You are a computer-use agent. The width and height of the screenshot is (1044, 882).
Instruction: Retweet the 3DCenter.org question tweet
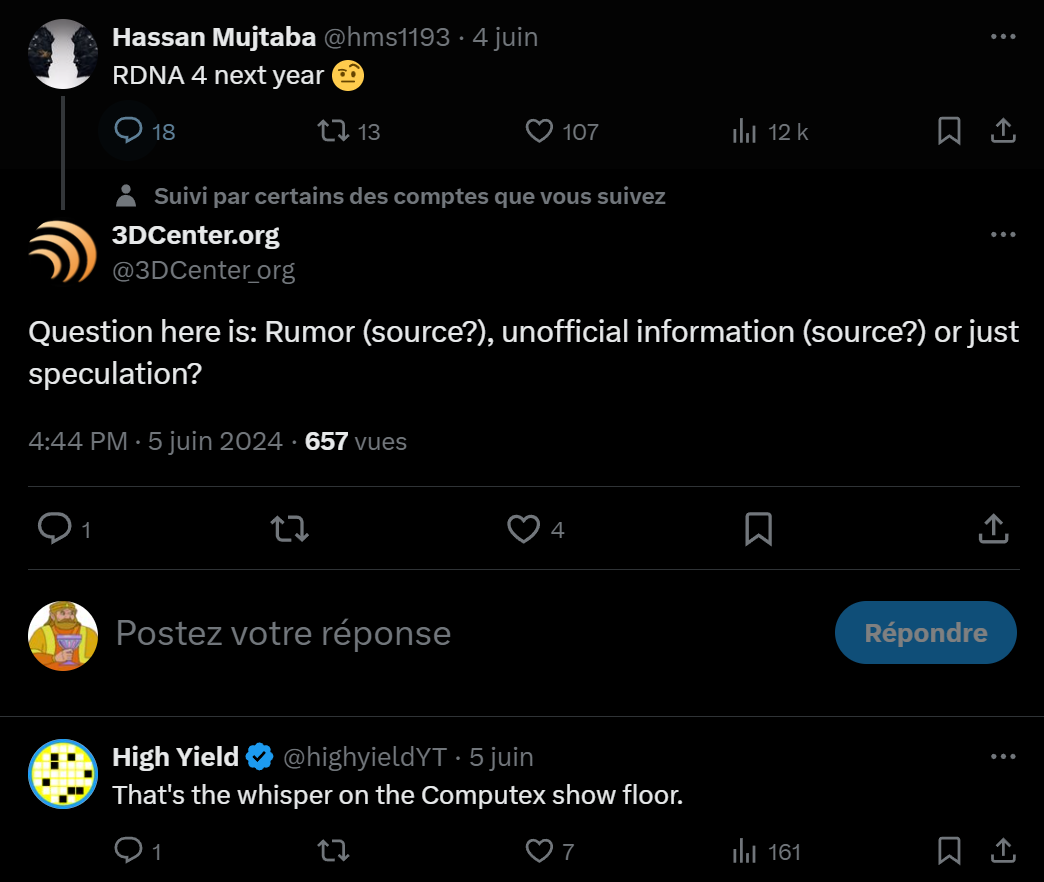click(x=290, y=528)
